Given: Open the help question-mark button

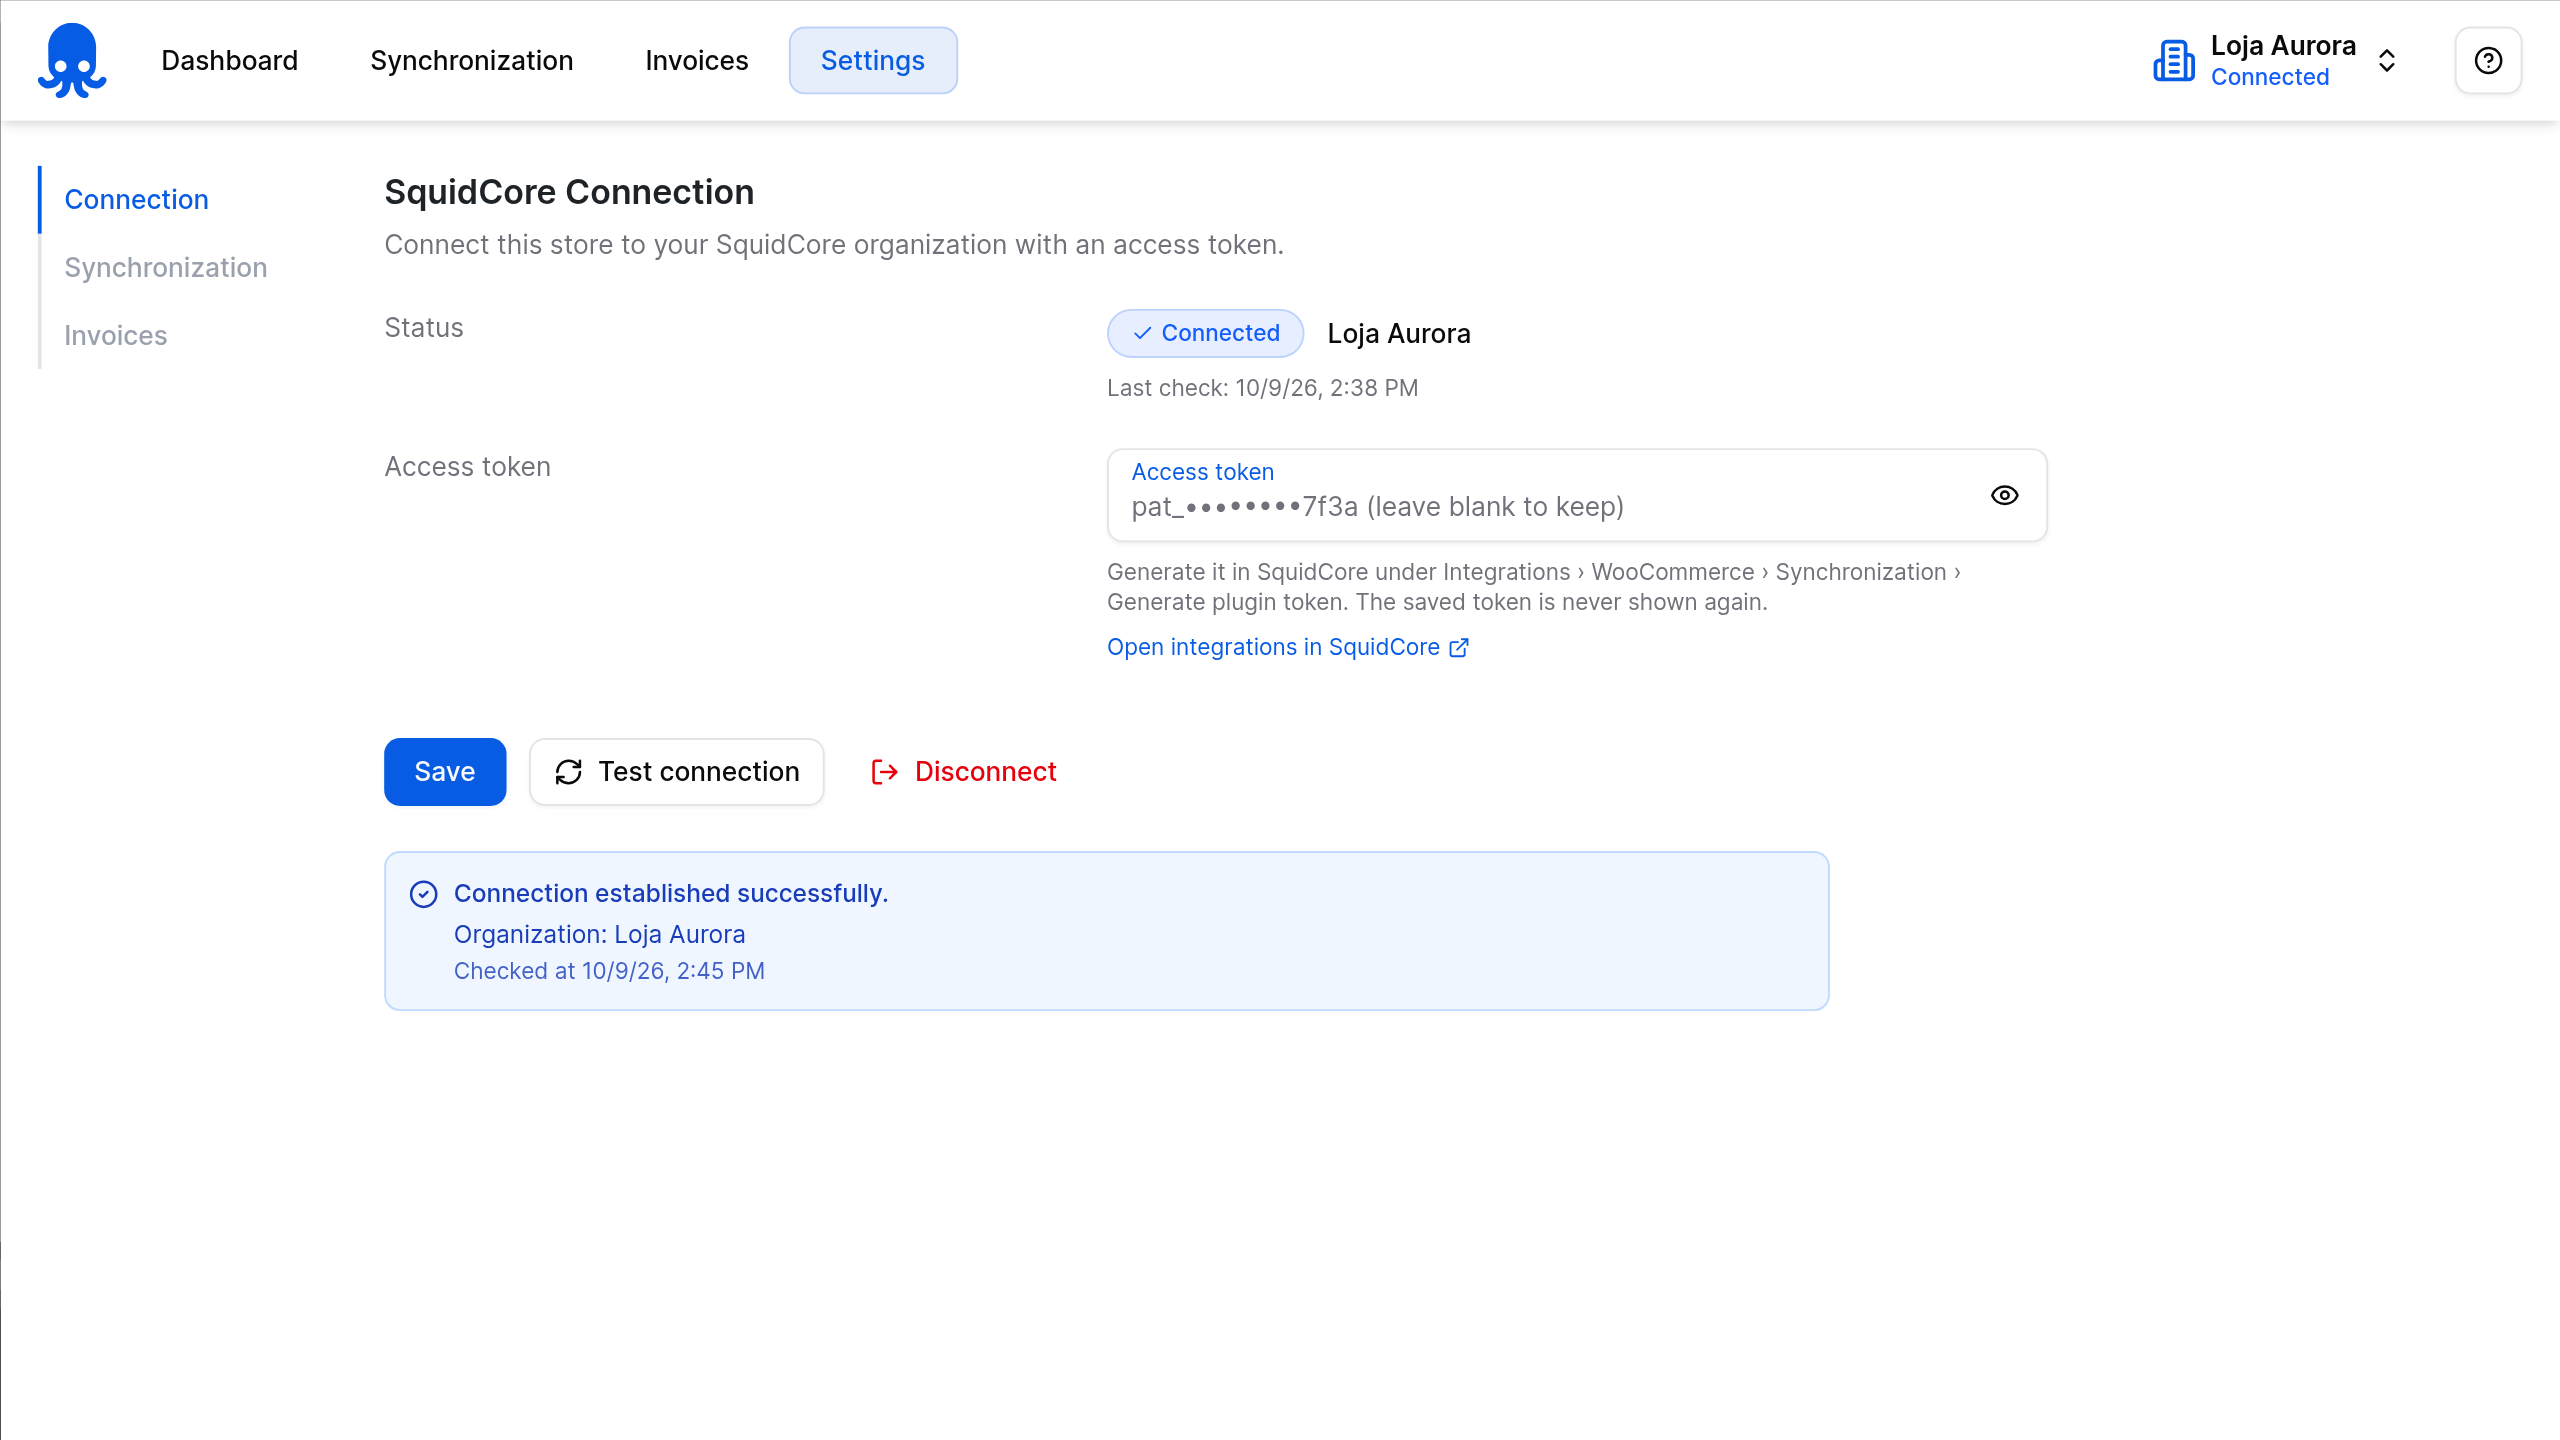Looking at the screenshot, I should 2488,60.
